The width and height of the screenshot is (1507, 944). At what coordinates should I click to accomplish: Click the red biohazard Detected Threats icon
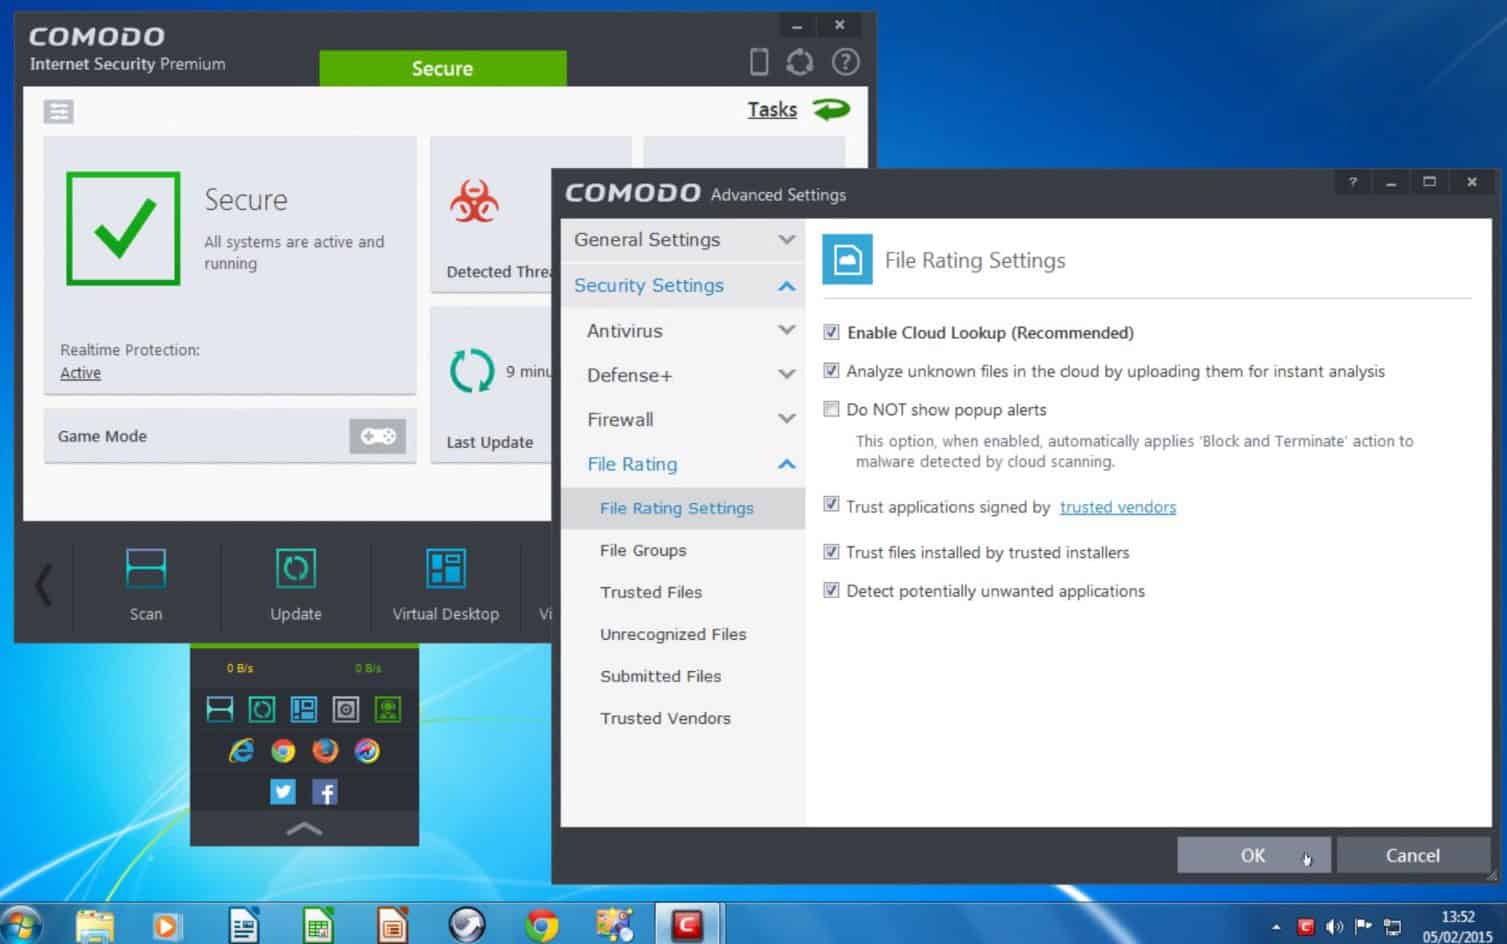point(474,201)
